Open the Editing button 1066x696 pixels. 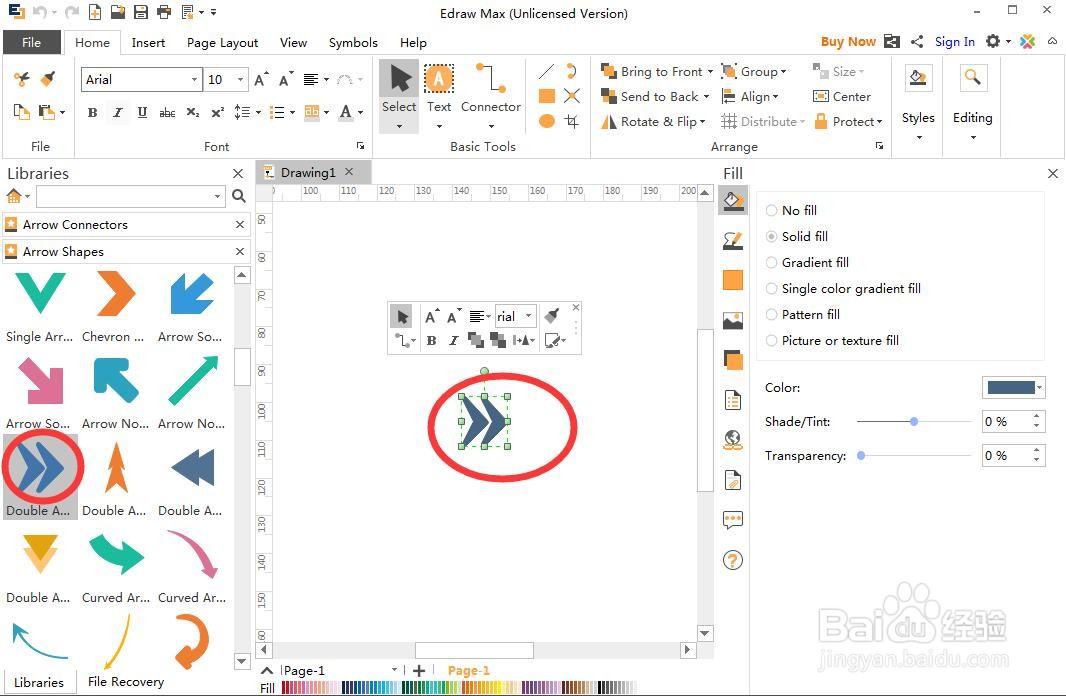(x=972, y=102)
